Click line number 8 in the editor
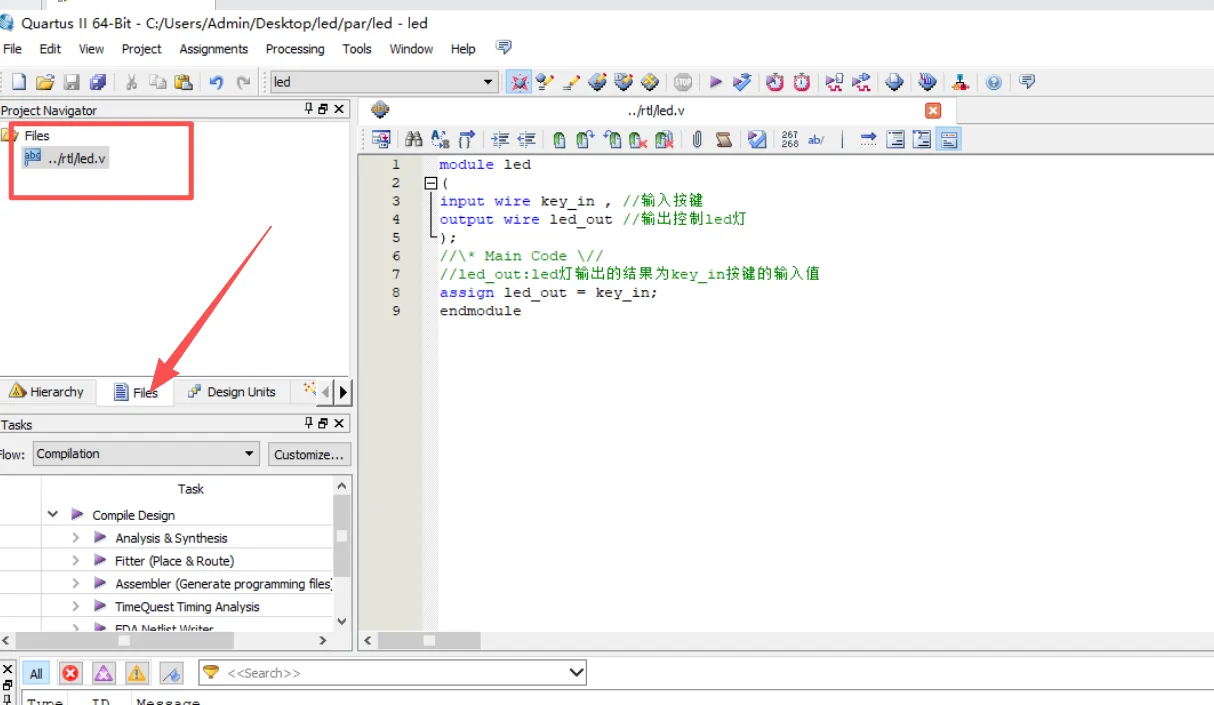1214x705 pixels. click(x=395, y=292)
